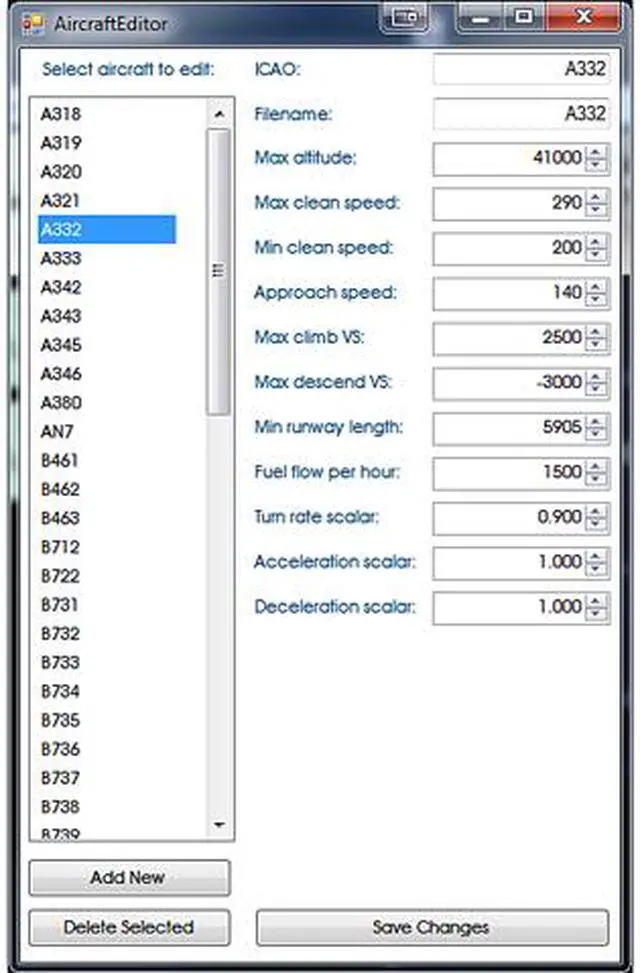This screenshot has width=640, height=973.
Task: Decrease Max clean speed with down arrow
Action: [597, 209]
